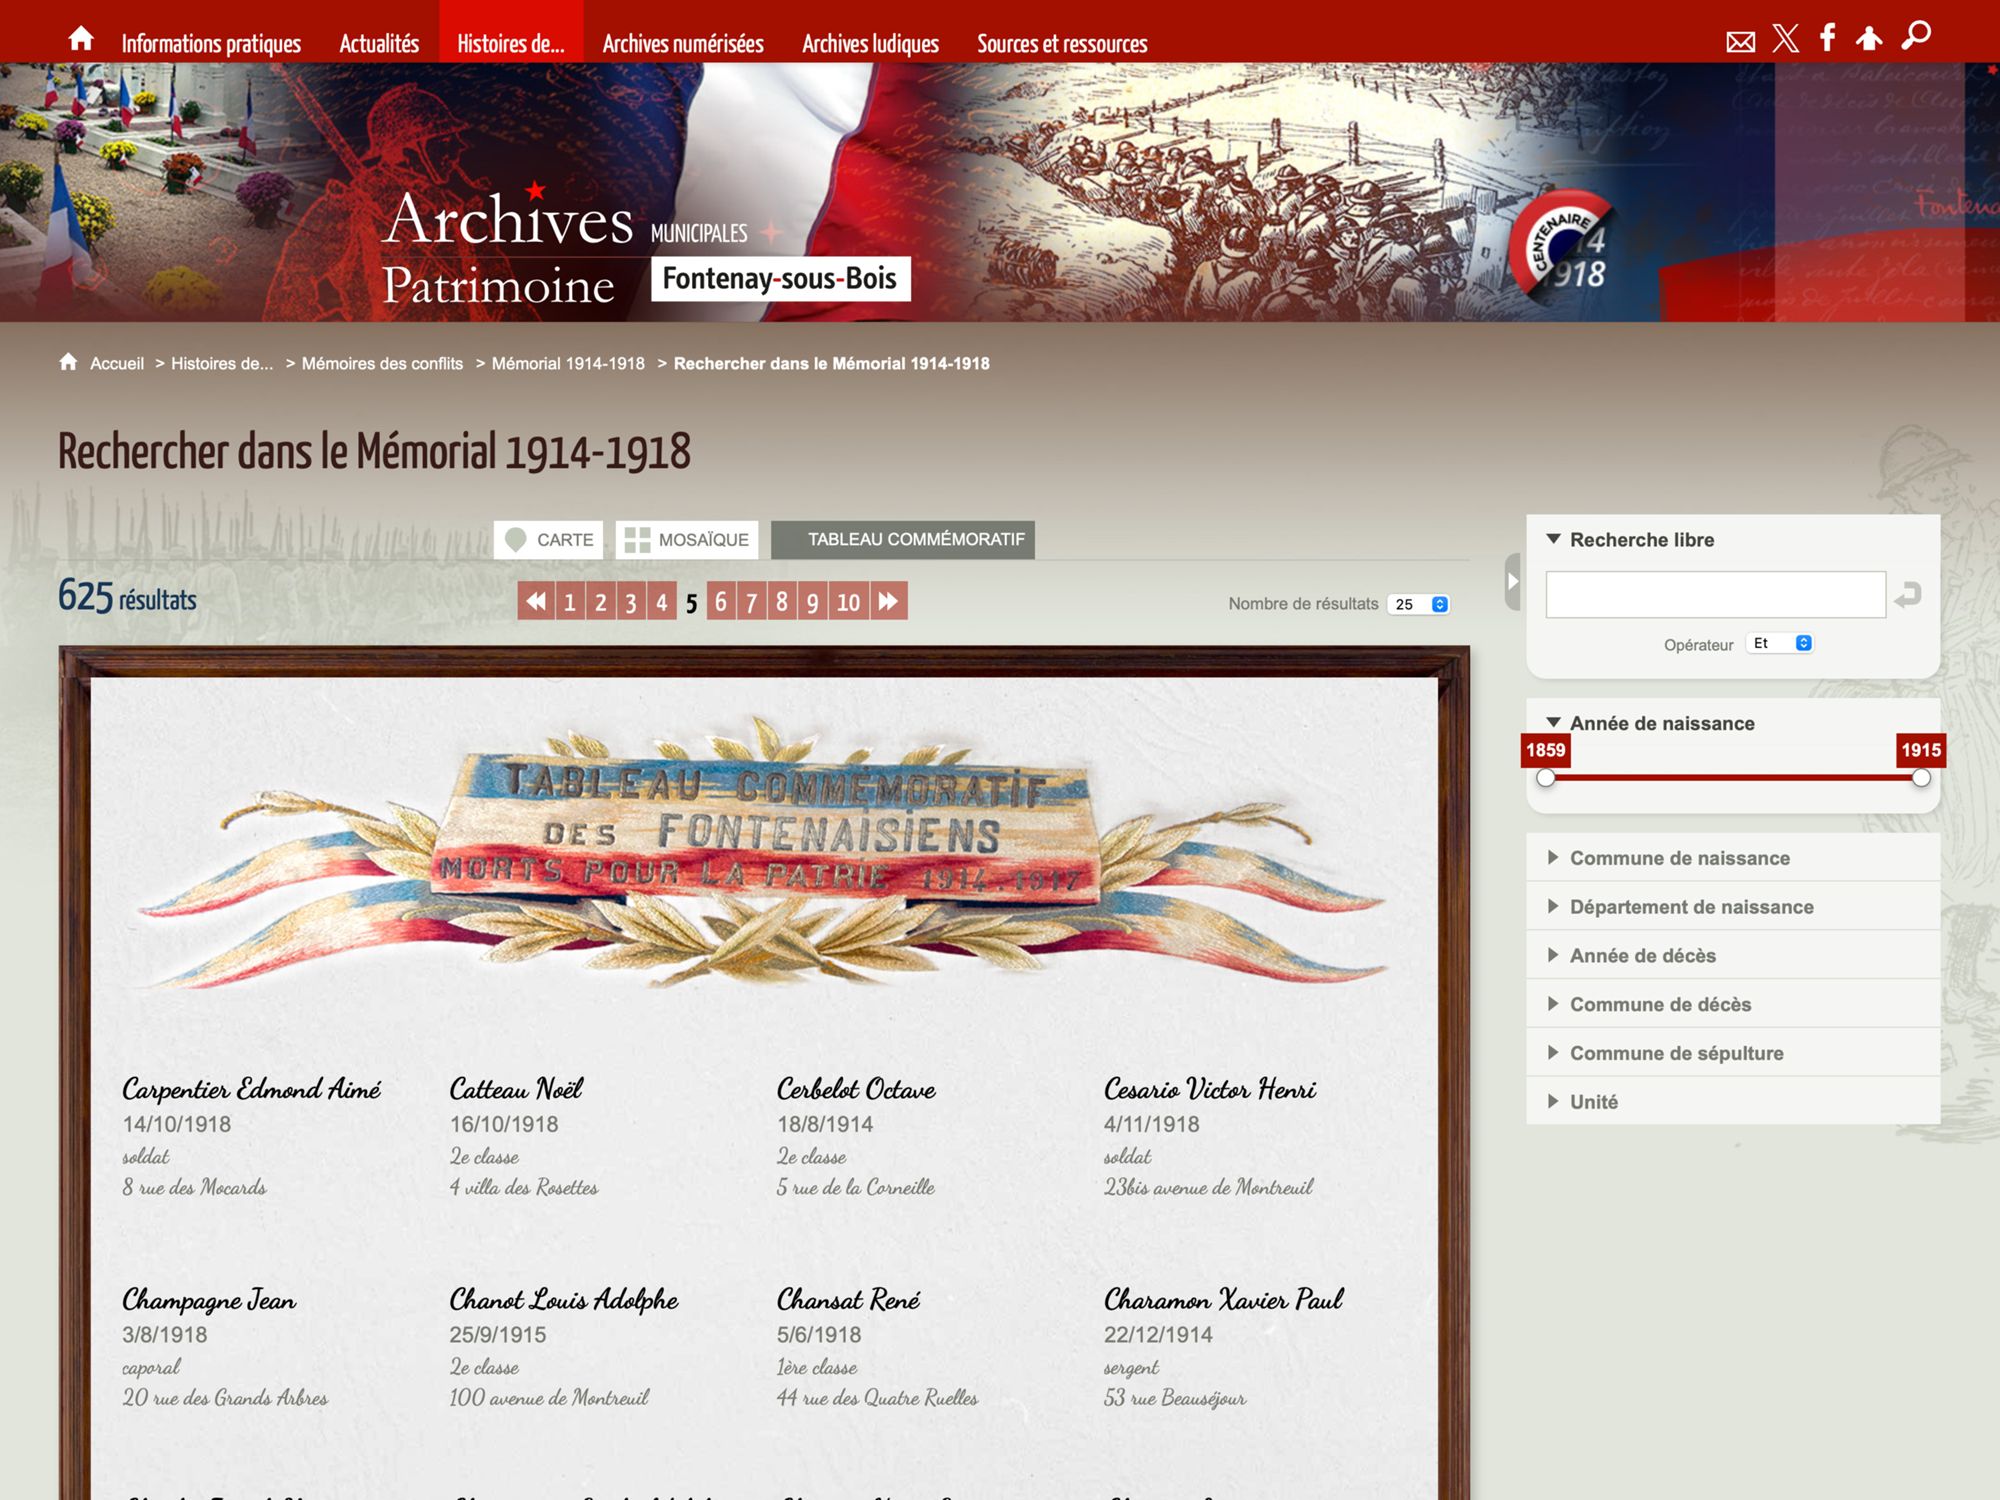This screenshot has height=1500, width=2000.
Task: Open Mémorial 1914-1918 breadcrumb link
Action: coord(568,364)
